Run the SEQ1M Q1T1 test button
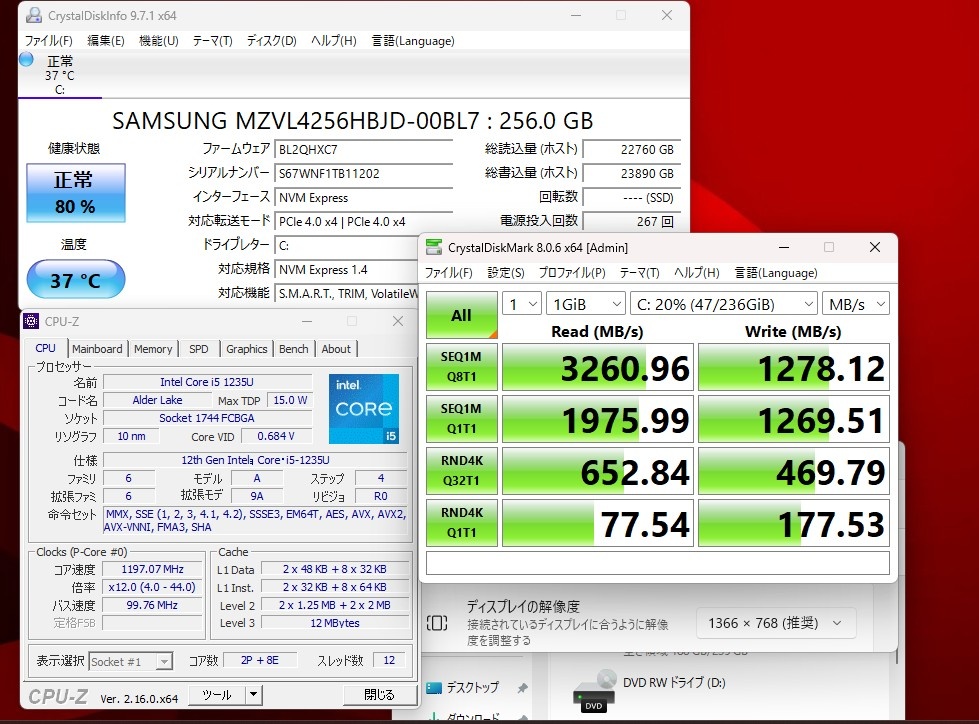 click(x=461, y=419)
